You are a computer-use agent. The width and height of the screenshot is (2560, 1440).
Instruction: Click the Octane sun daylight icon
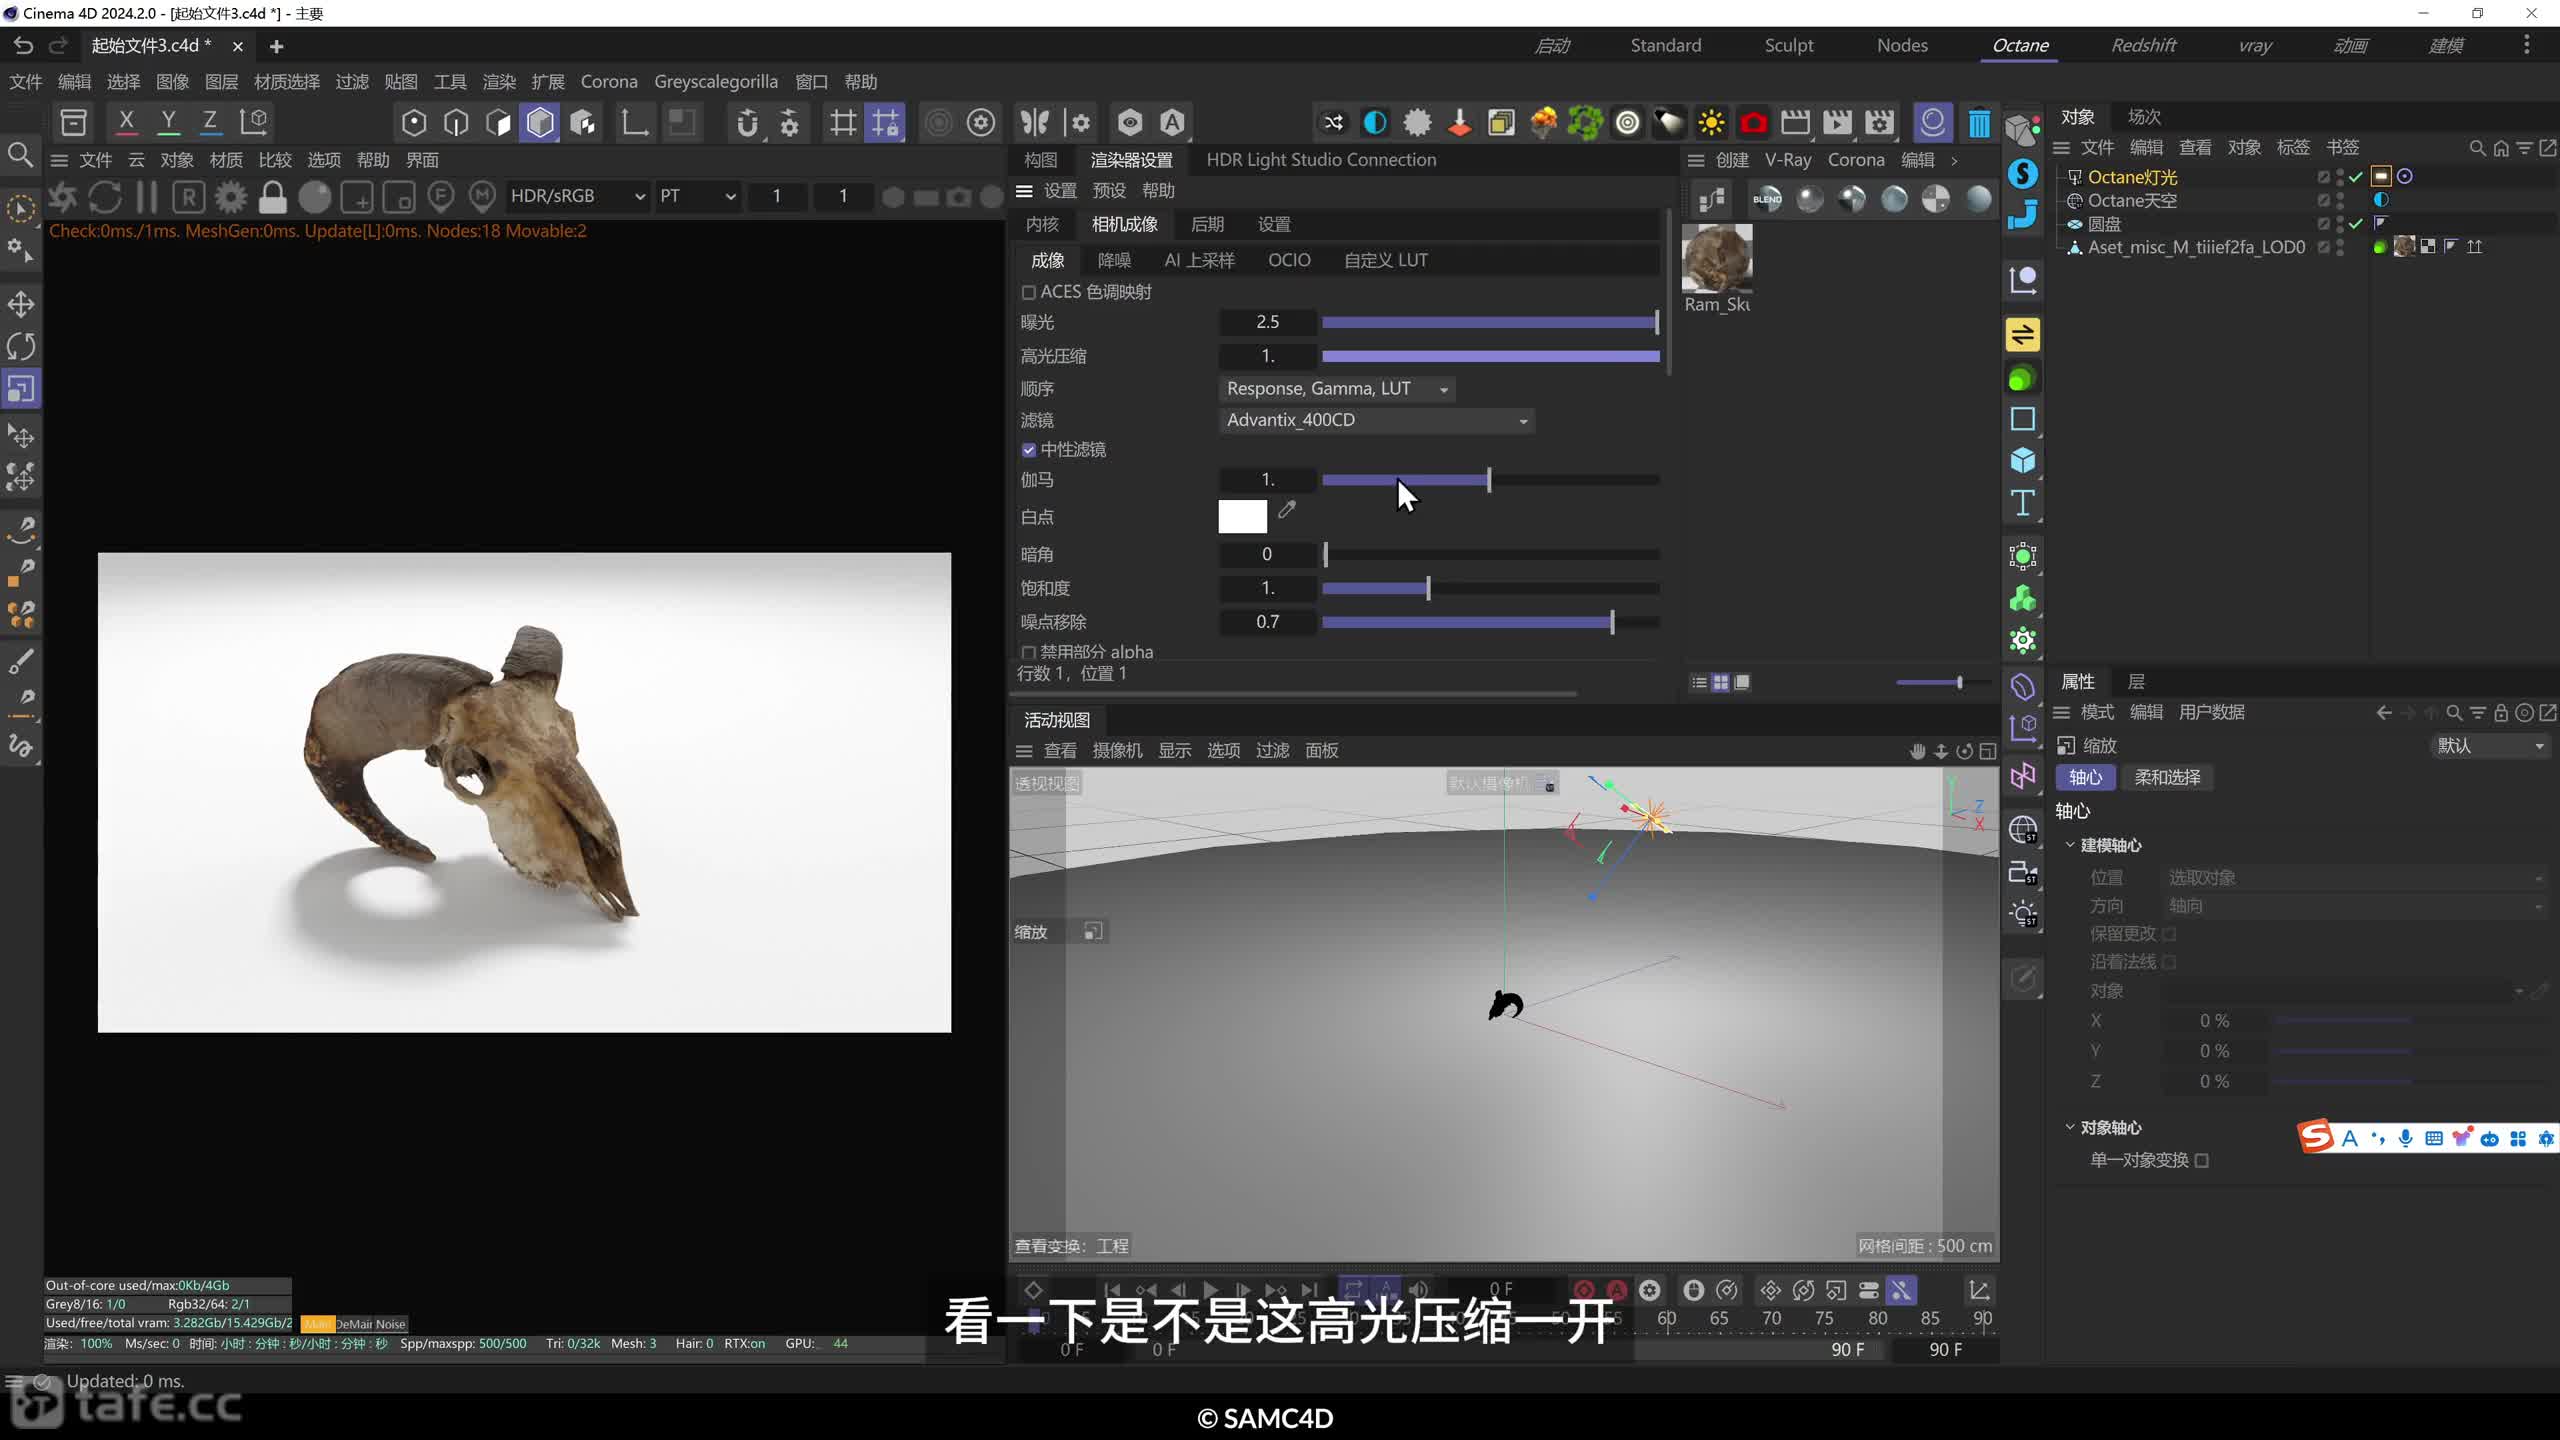1711,123
